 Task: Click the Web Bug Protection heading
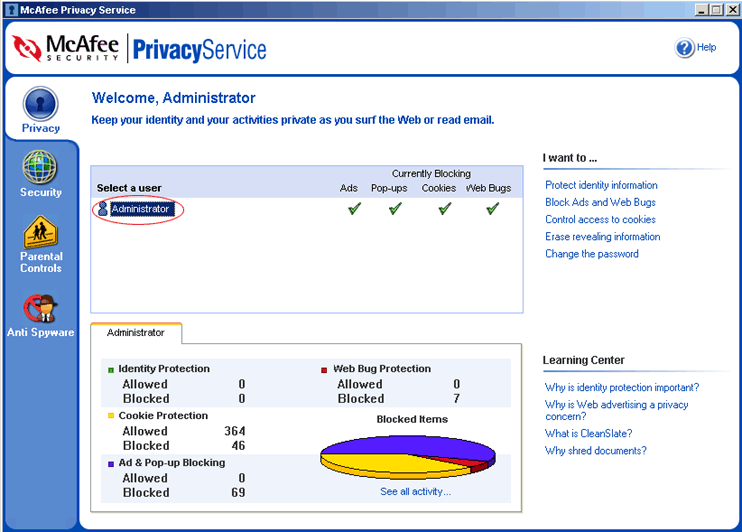tap(382, 368)
